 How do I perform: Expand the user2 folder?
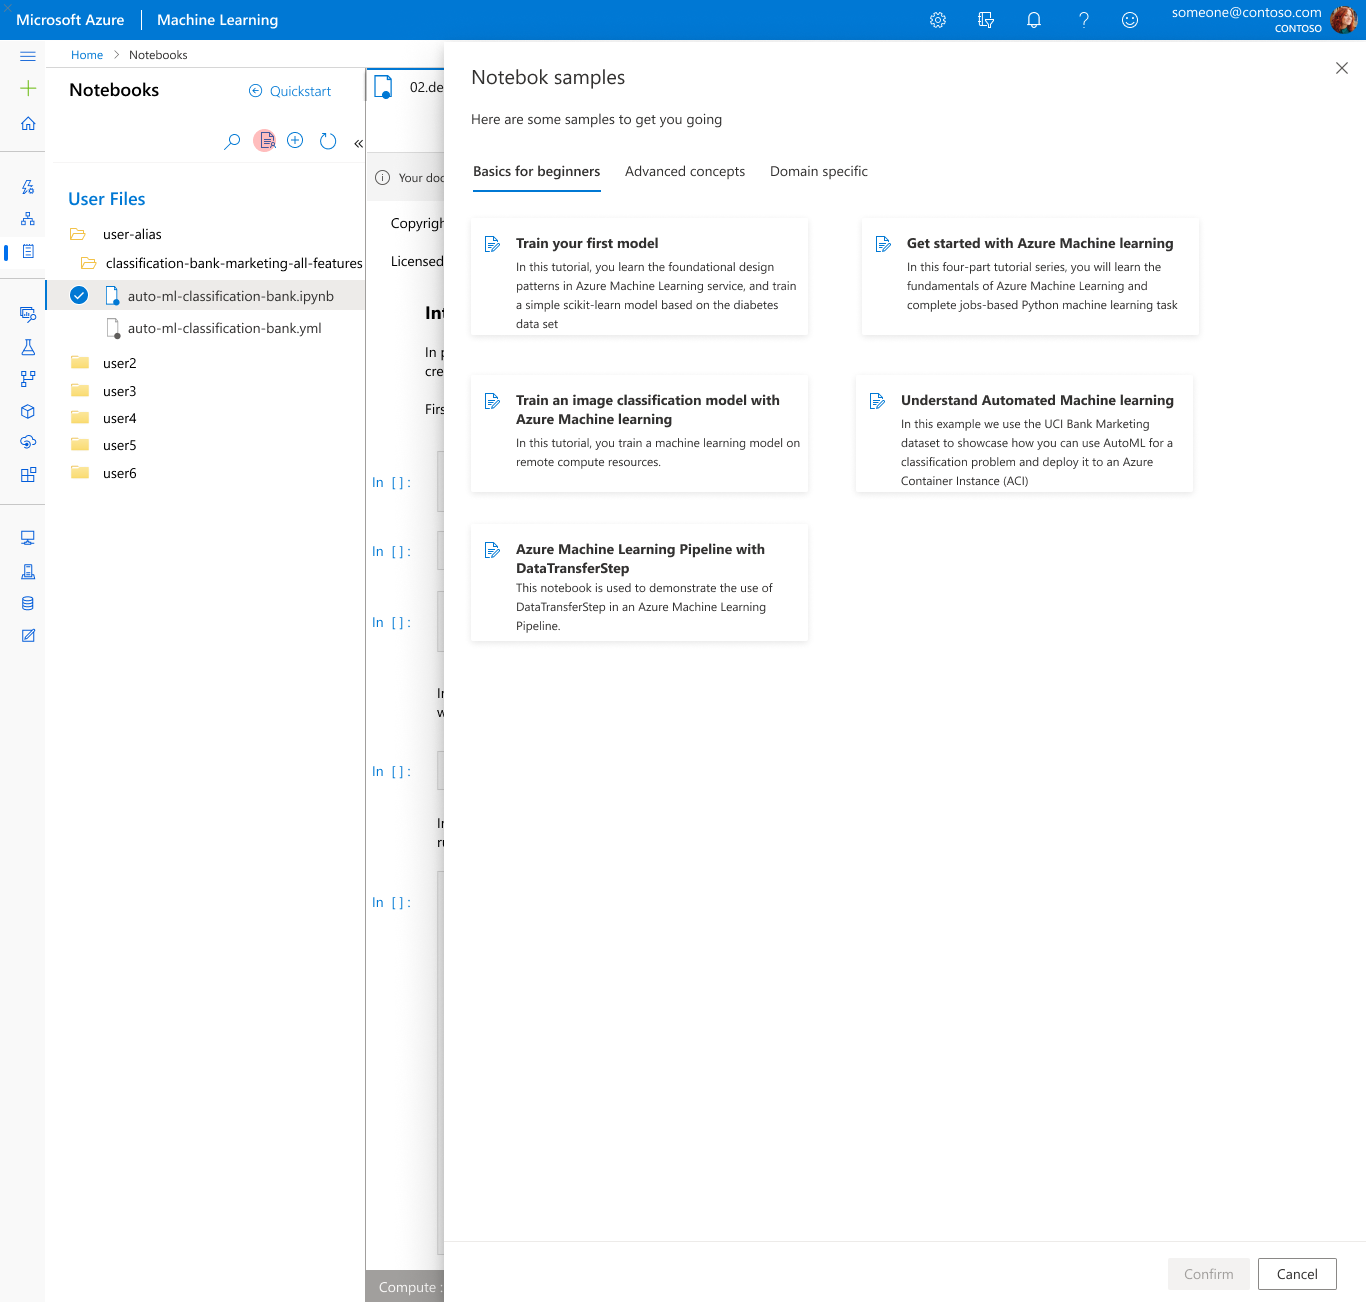[80, 362]
